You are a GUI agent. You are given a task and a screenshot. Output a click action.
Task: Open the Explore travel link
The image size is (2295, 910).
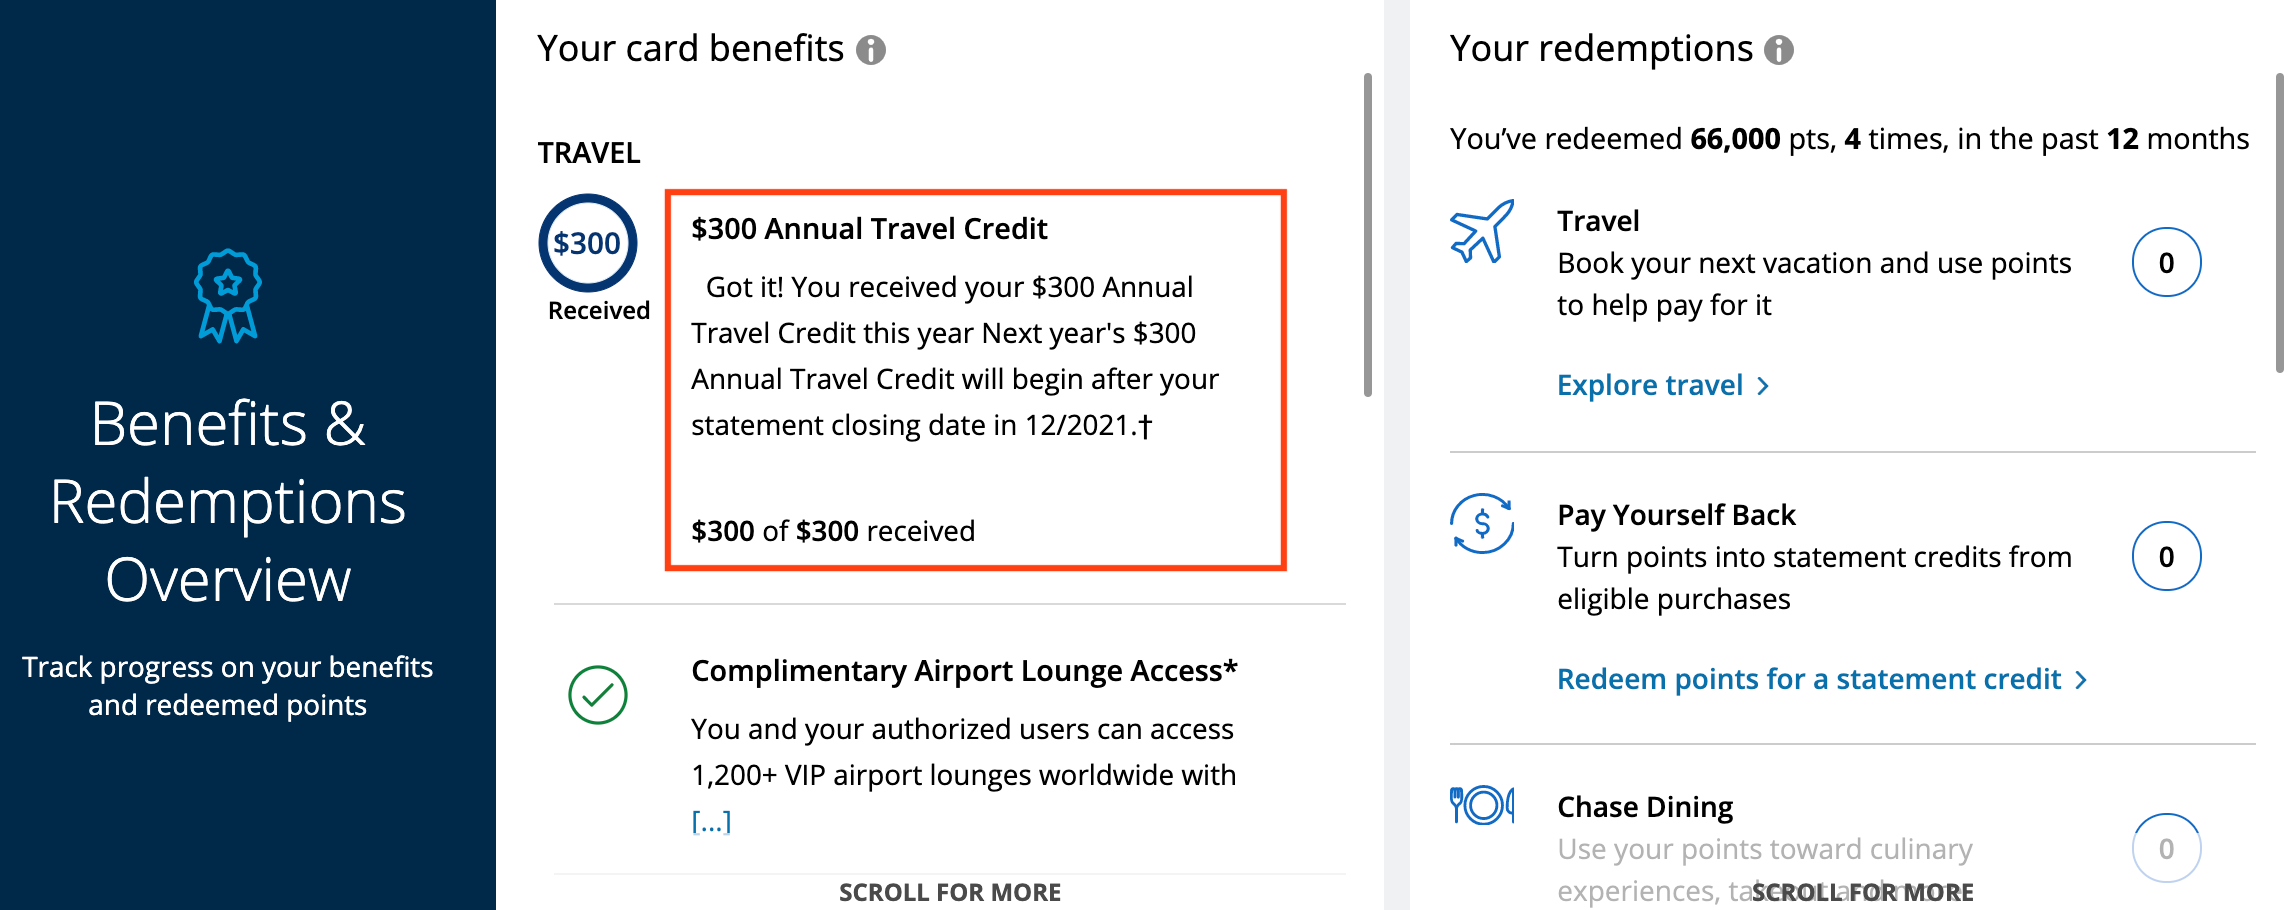point(1650,386)
